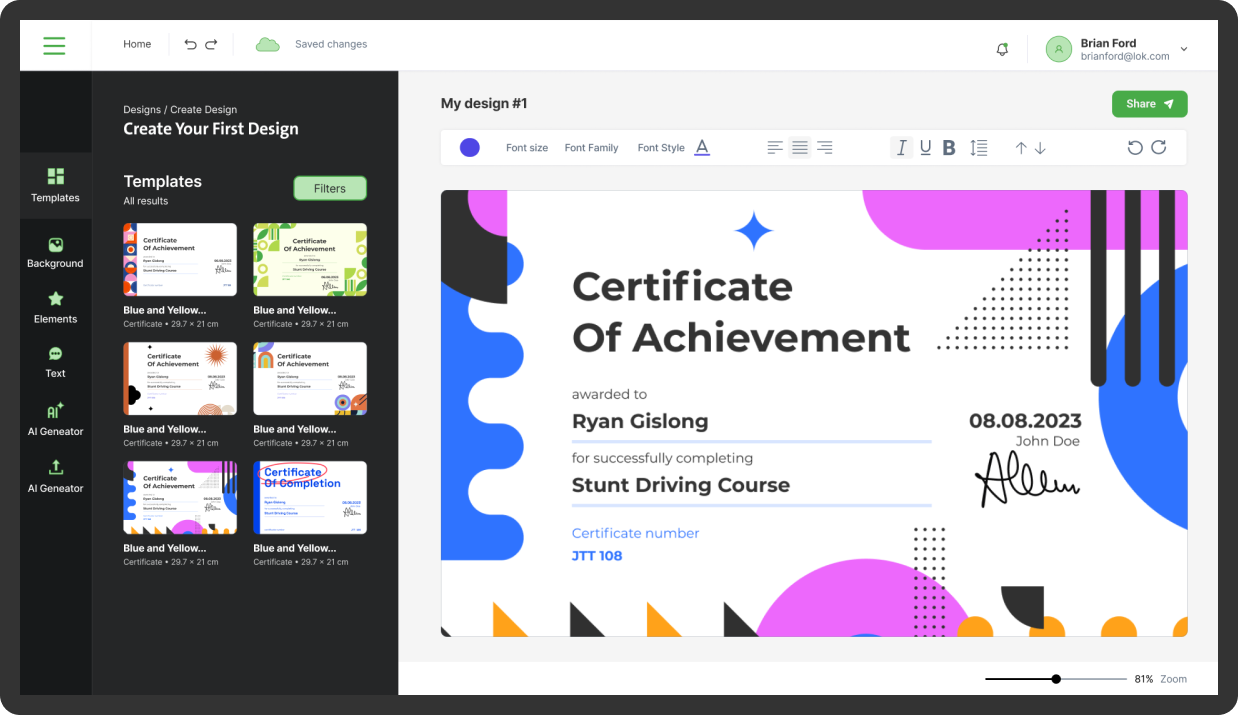This screenshot has height=715, width=1238.
Task: Select the blue-pink certificate template thumbnail
Action: [180, 498]
